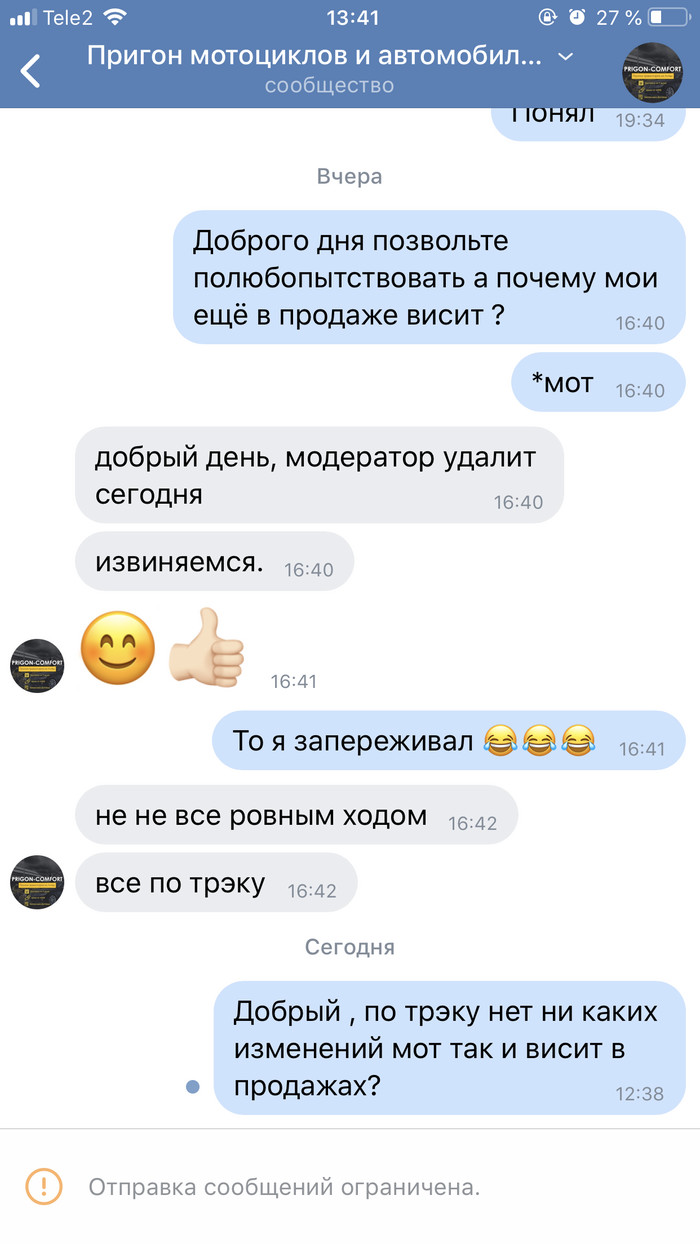Tap sender avatar beside все по трэку
This screenshot has width=700, height=1244.
[x=37, y=882]
